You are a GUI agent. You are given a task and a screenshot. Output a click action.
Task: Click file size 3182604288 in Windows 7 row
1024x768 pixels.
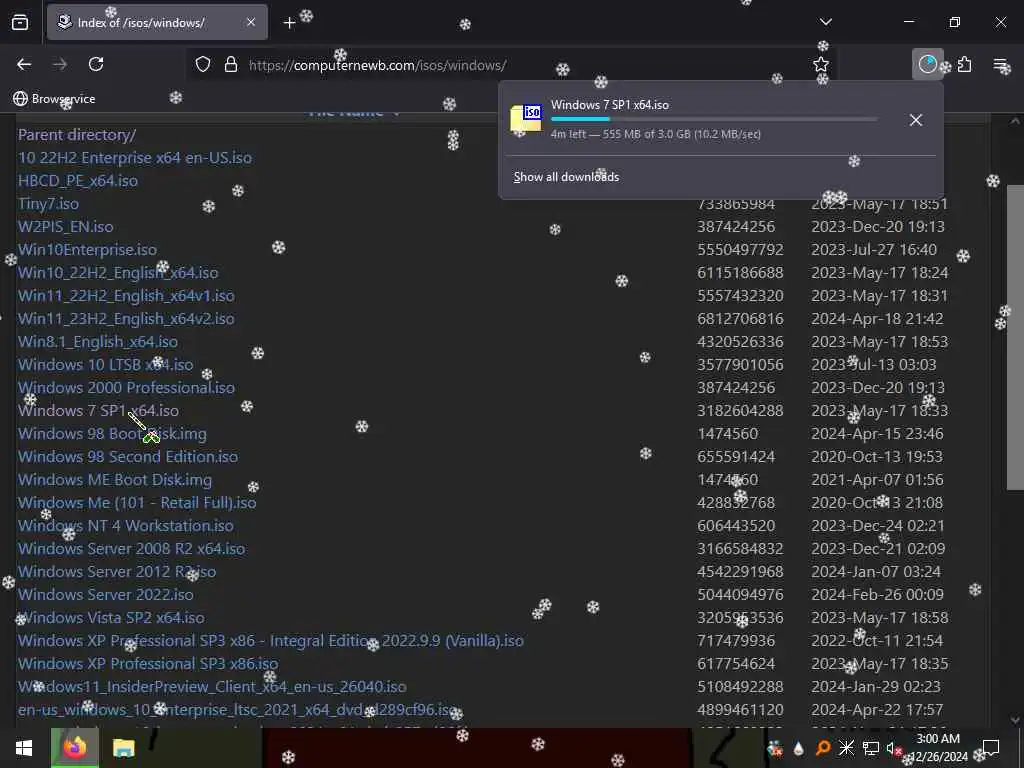[x=740, y=410]
